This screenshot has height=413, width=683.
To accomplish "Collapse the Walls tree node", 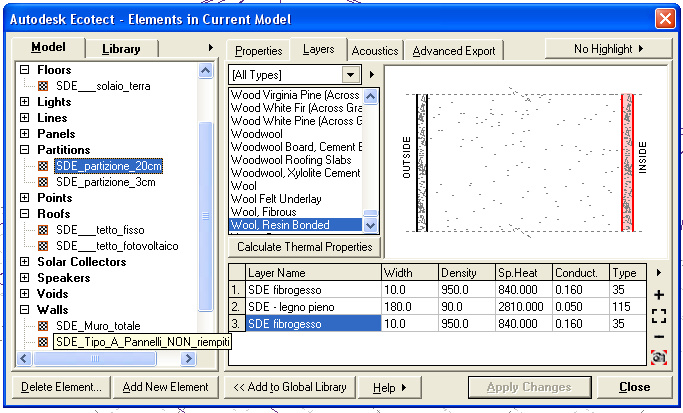I will click(25, 310).
